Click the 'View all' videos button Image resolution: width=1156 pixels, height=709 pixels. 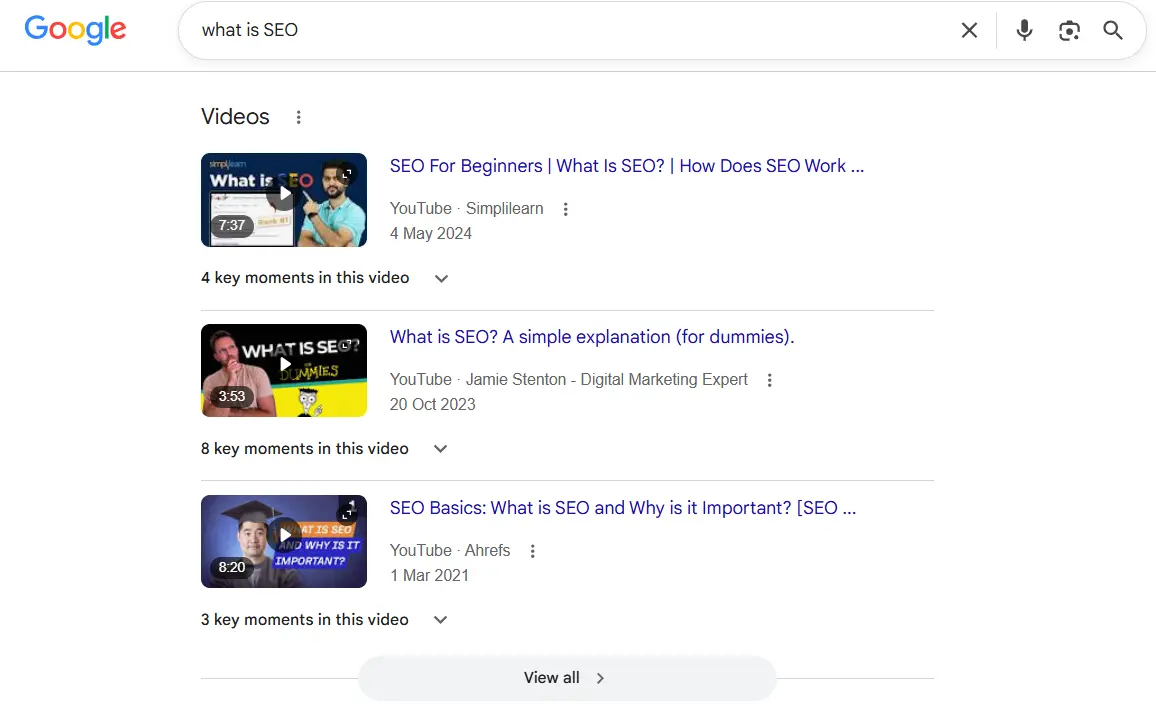click(x=567, y=678)
